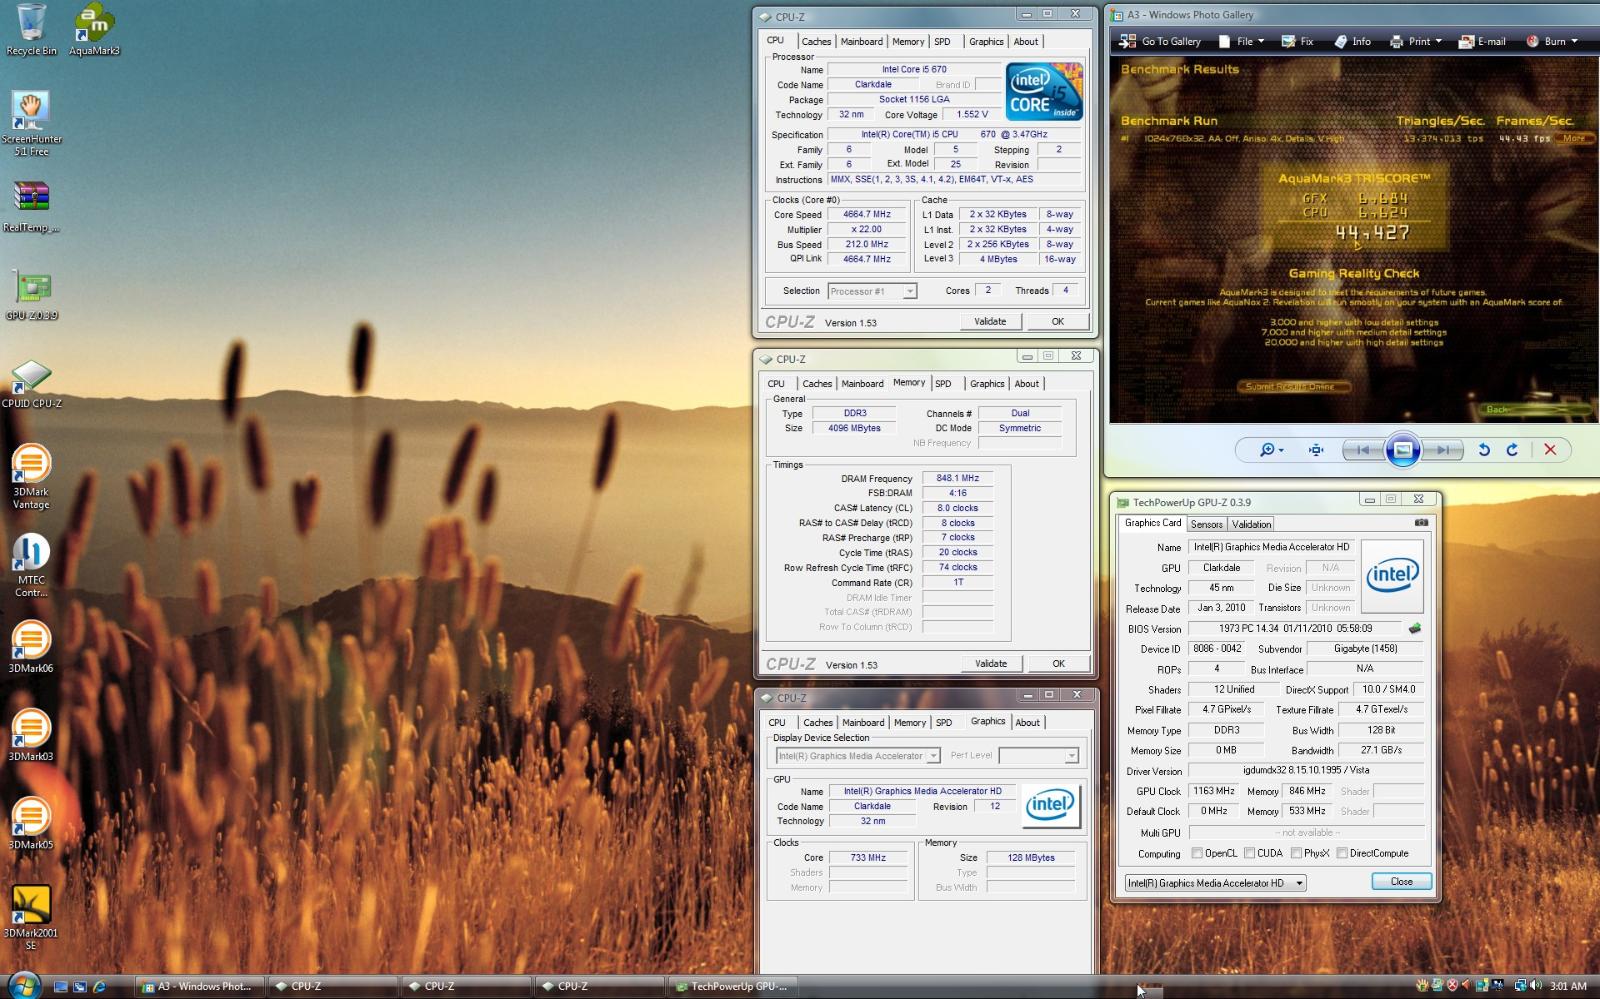The image size is (1600, 999).
Task: Click the volume icon in system tray
Action: [x=1536, y=985]
